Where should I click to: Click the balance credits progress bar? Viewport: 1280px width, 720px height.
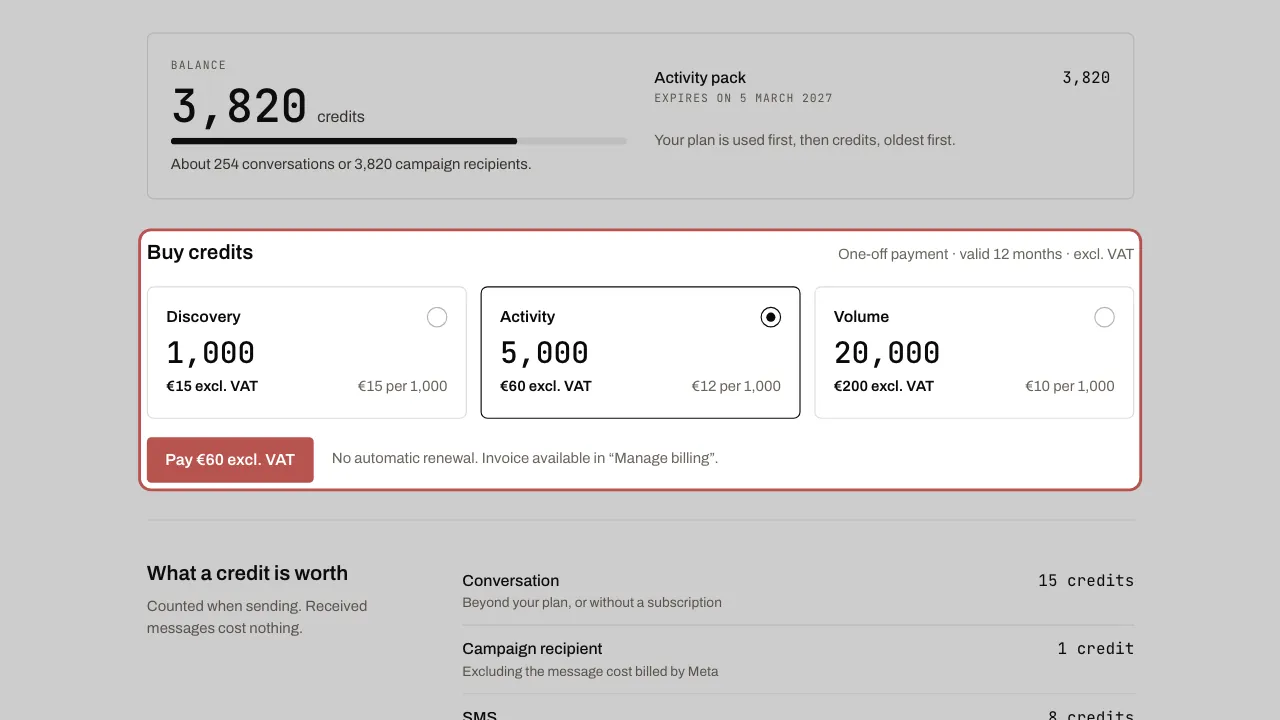coord(399,141)
